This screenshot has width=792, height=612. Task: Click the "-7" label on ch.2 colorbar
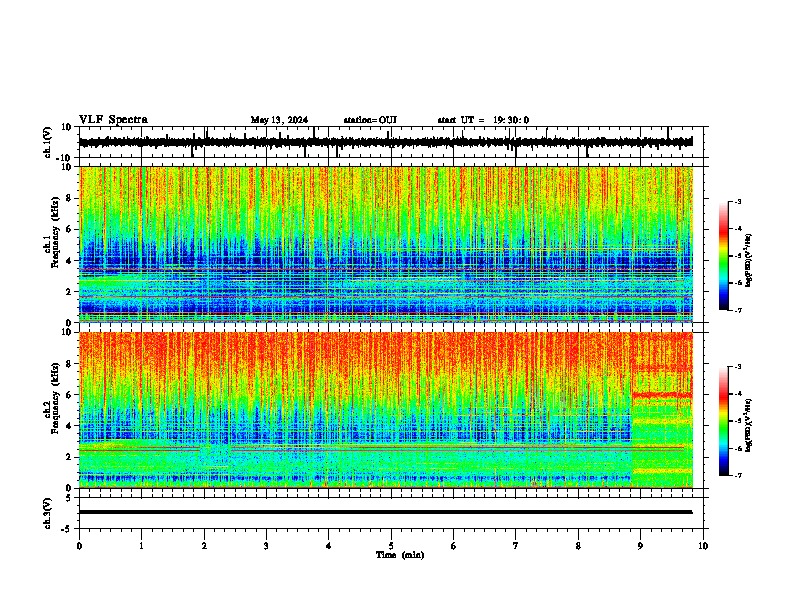(738, 476)
